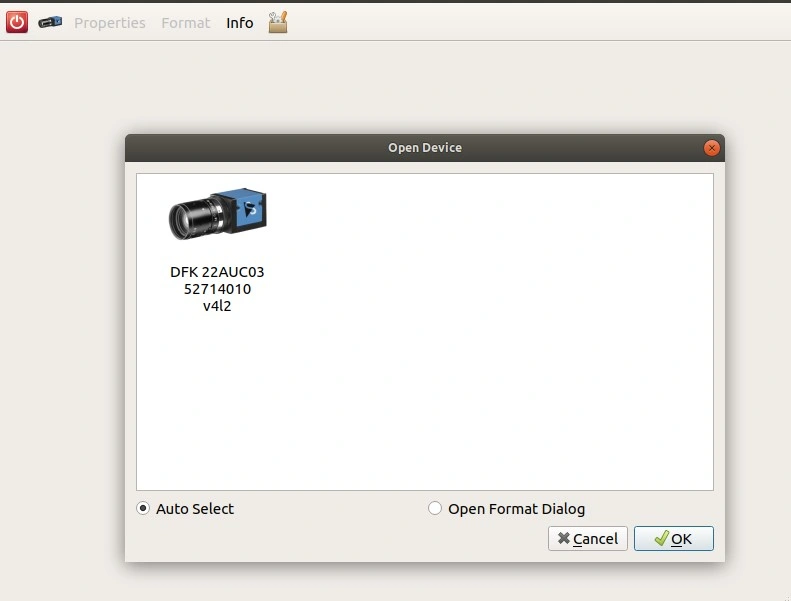Open the Properties menu item
The image size is (791, 601).
pyautogui.click(x=110, y=23)
